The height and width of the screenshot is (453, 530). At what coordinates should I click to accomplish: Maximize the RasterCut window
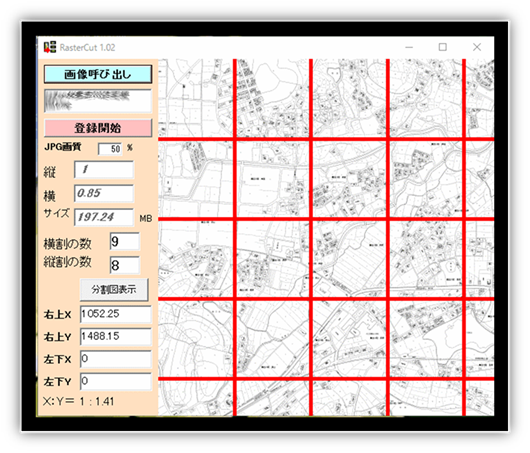pos(442,47)
